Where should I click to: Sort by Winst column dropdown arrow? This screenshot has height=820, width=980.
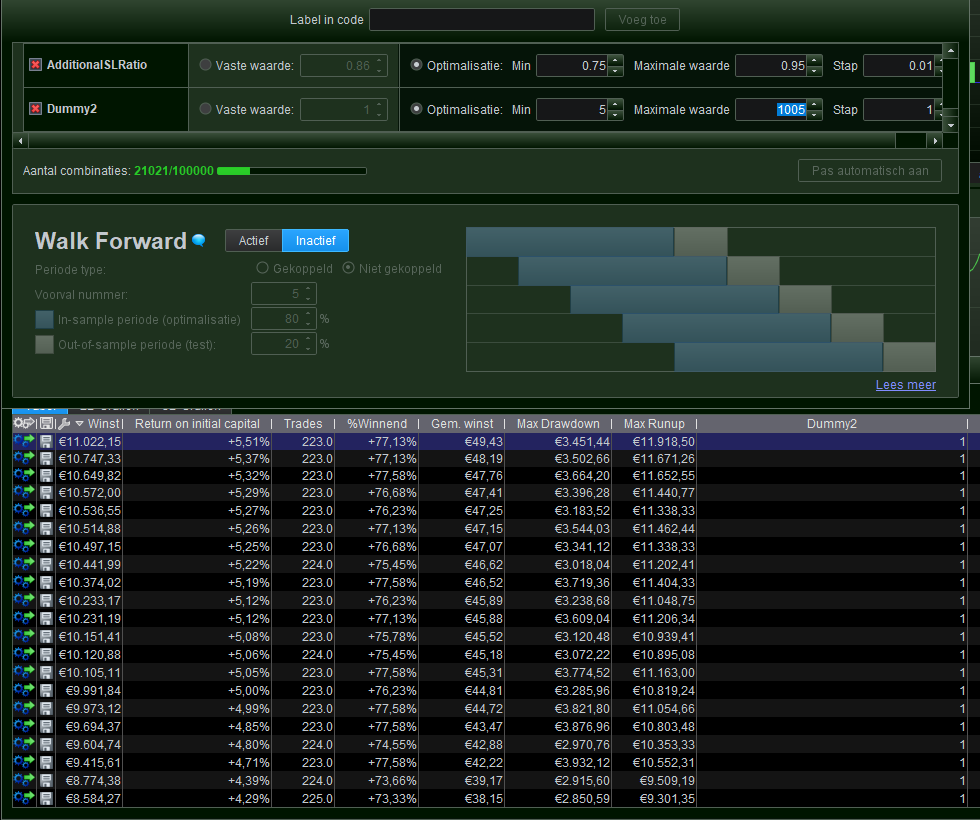[79, 424]
